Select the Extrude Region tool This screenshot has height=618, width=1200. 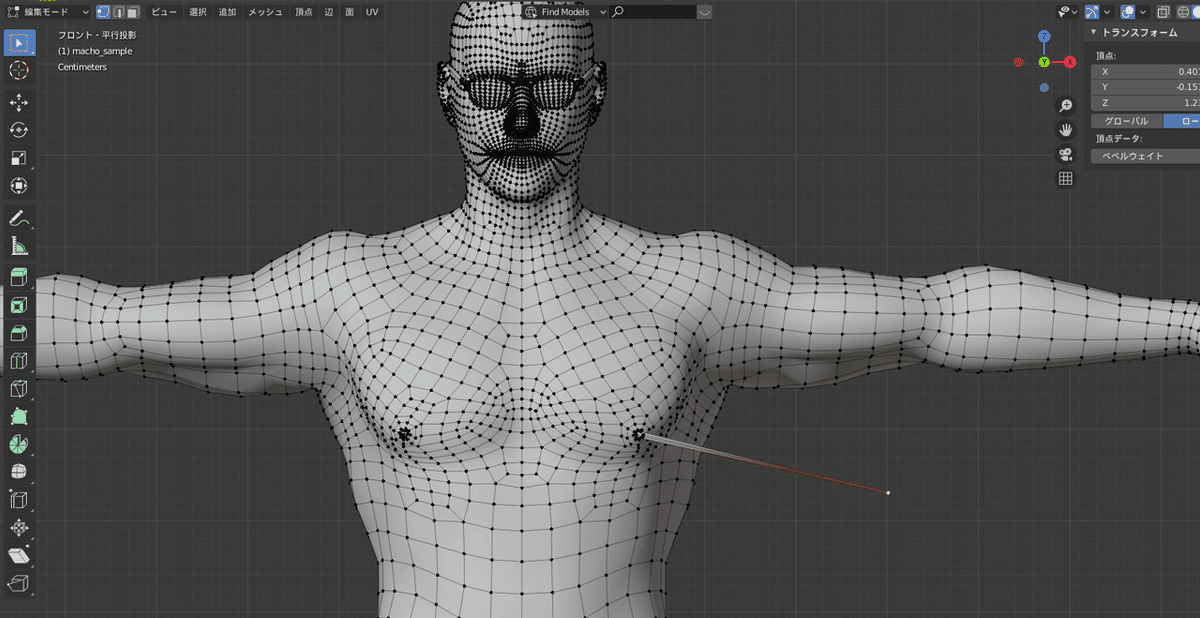coord(19,277)
